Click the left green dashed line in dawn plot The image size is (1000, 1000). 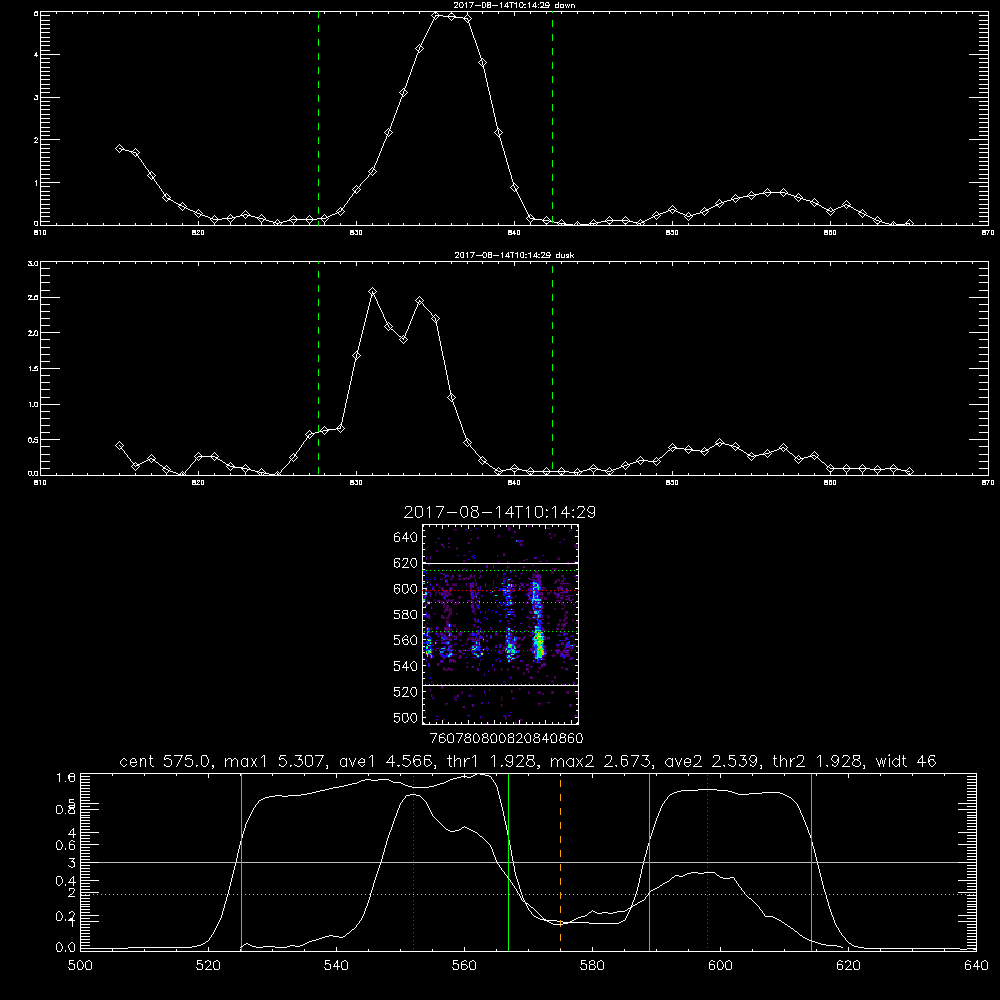pyautogui.click(x=318, y=118)
